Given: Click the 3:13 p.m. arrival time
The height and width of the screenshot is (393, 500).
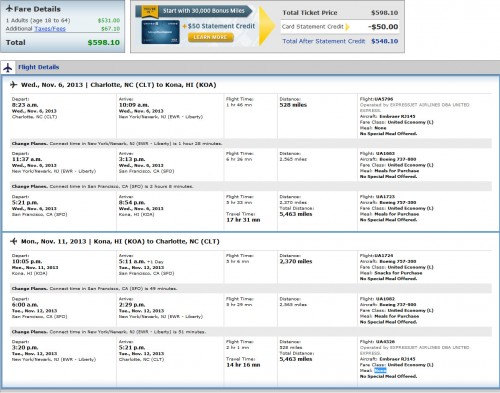Looking at the screenshot, I should coord(132,159).
